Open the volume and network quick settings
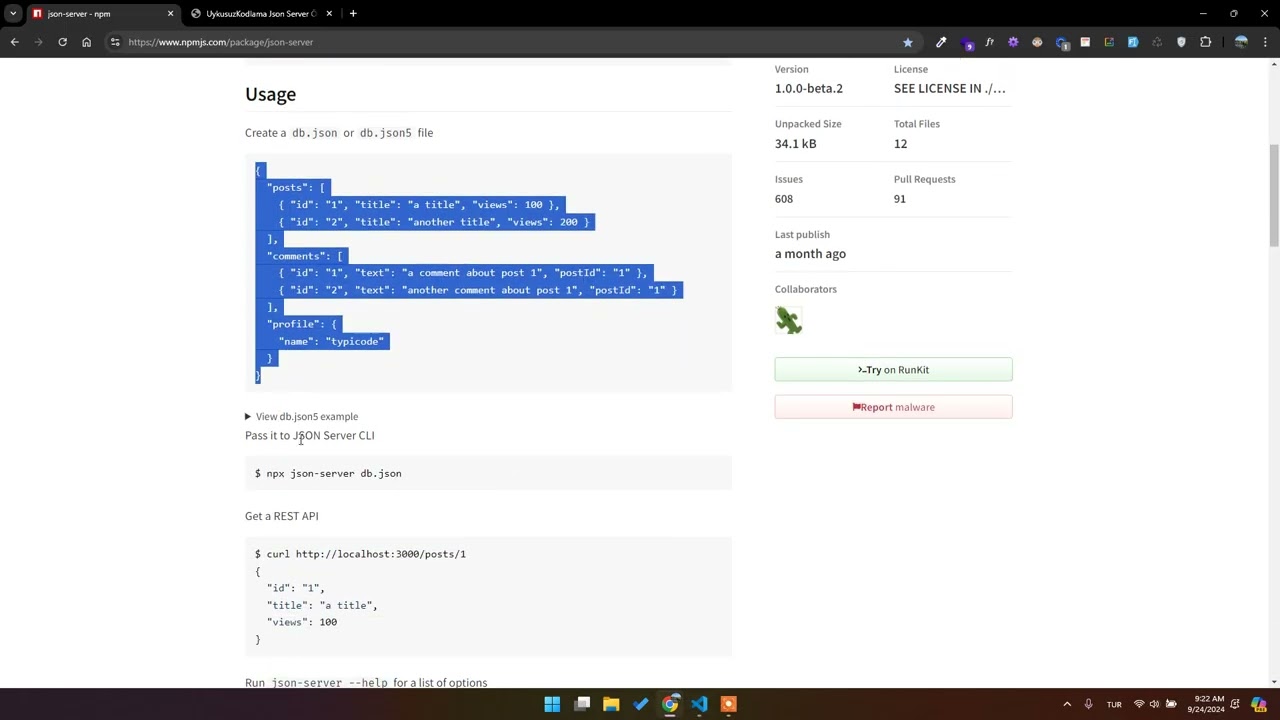 (x=1154, y=704)
